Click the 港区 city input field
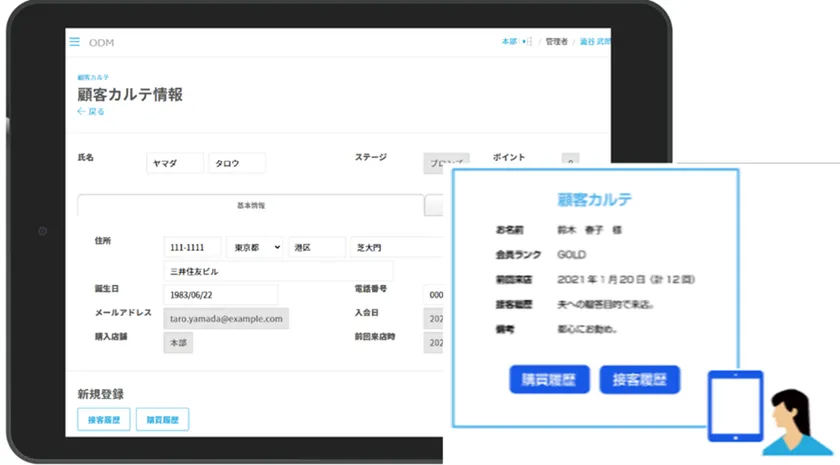The width and height of the screenshot is (840, 465). coord(316,247)
